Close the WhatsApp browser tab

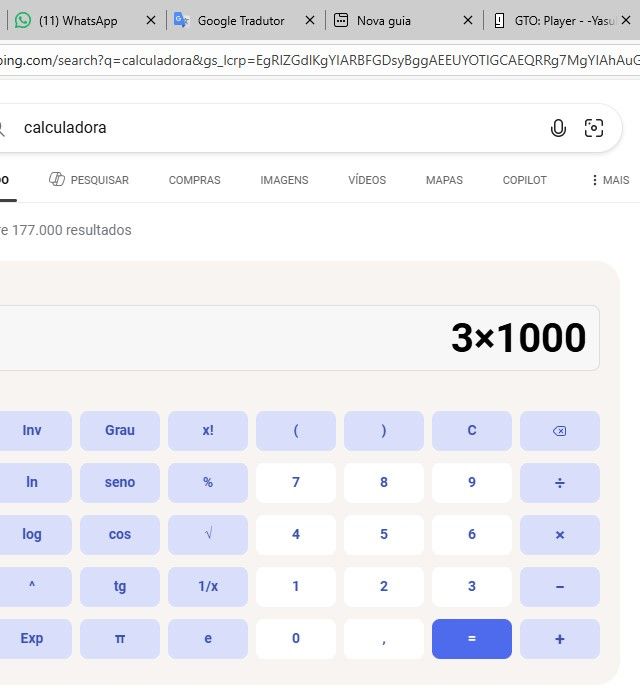coord(151,20)
